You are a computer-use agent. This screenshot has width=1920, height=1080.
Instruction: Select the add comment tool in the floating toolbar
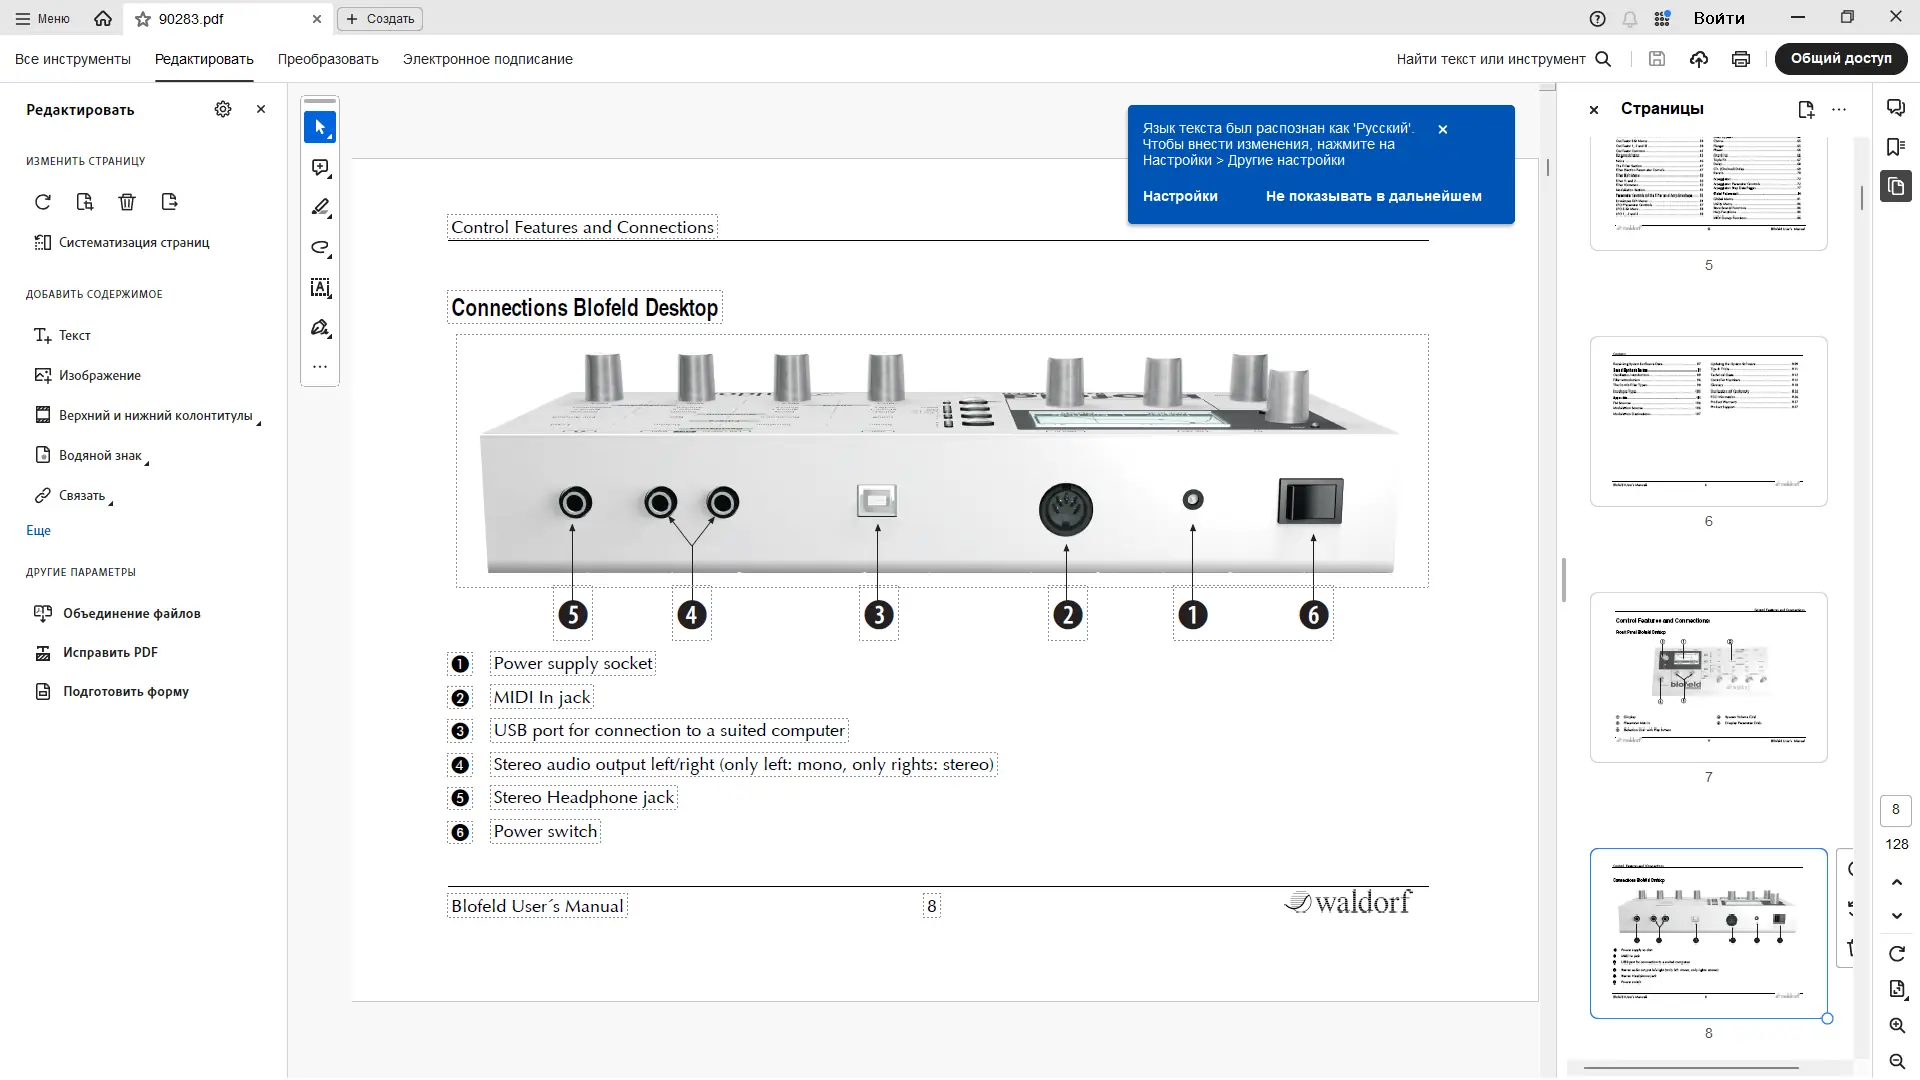click(320, 168)
